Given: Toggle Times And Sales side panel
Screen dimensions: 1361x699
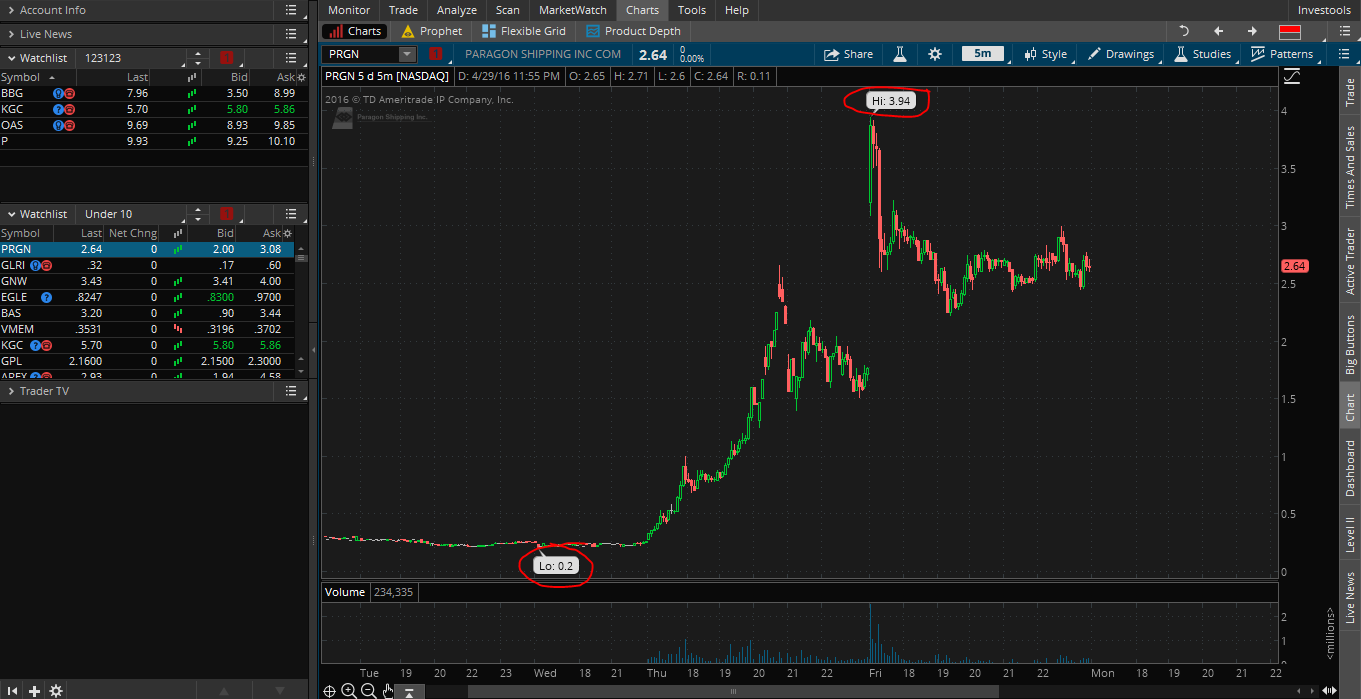Looking at the screenshot, I should (x=1350, y=167).
